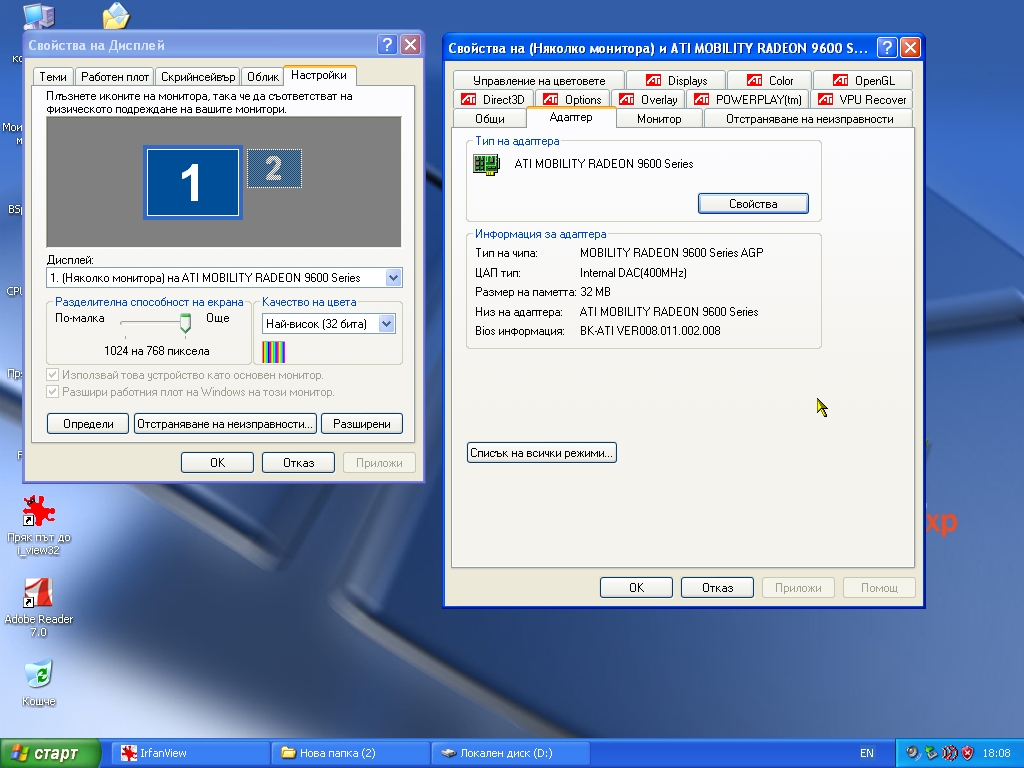This screenshot has width=1024, height=768.
Task: Open Списък на всички режими list
Action: (x=541, y=453)
